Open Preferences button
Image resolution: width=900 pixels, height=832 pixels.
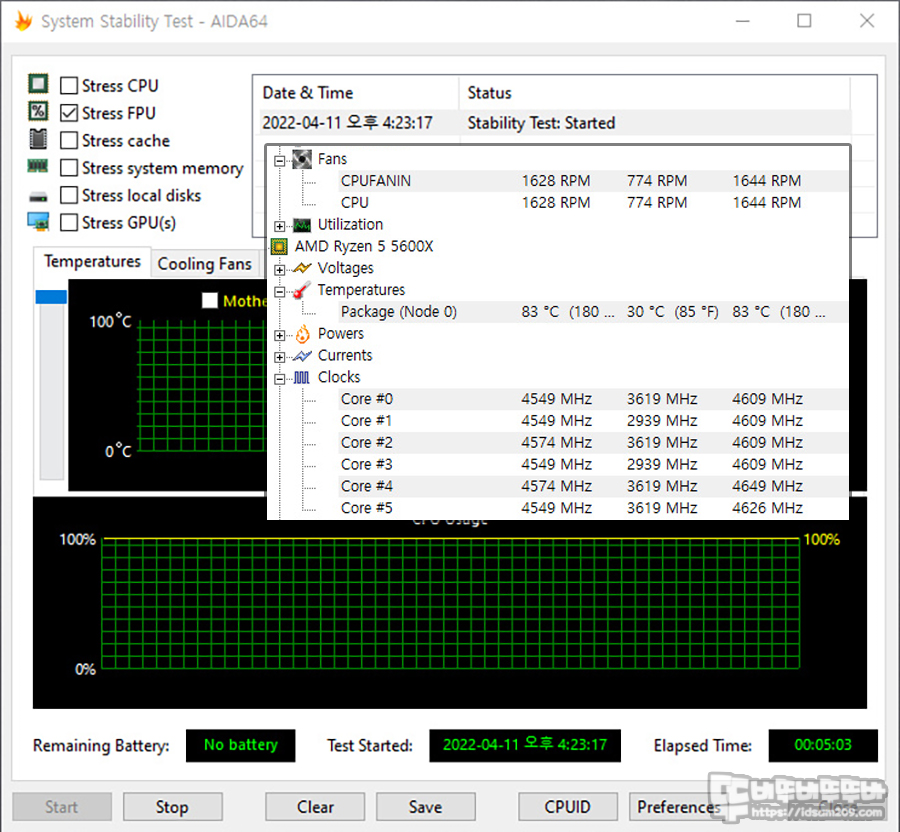(678, 807)
